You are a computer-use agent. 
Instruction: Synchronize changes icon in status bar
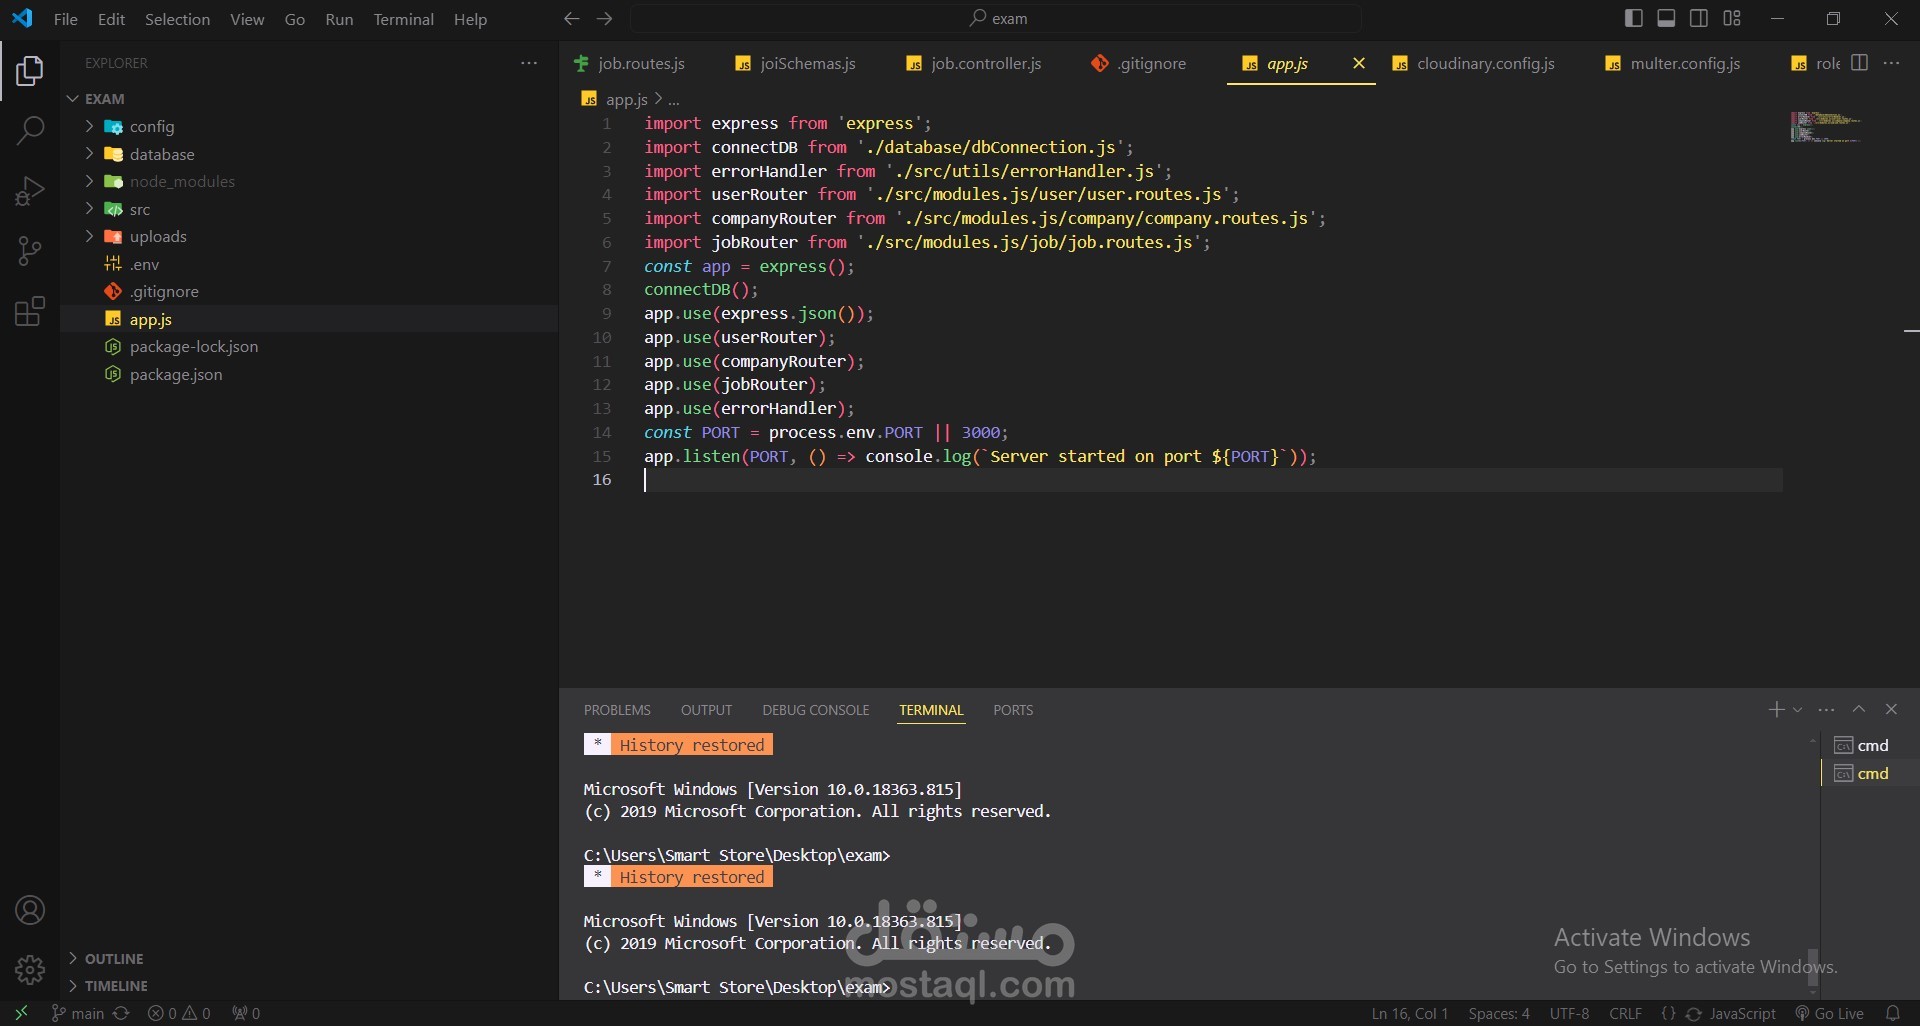(121, 1013)
